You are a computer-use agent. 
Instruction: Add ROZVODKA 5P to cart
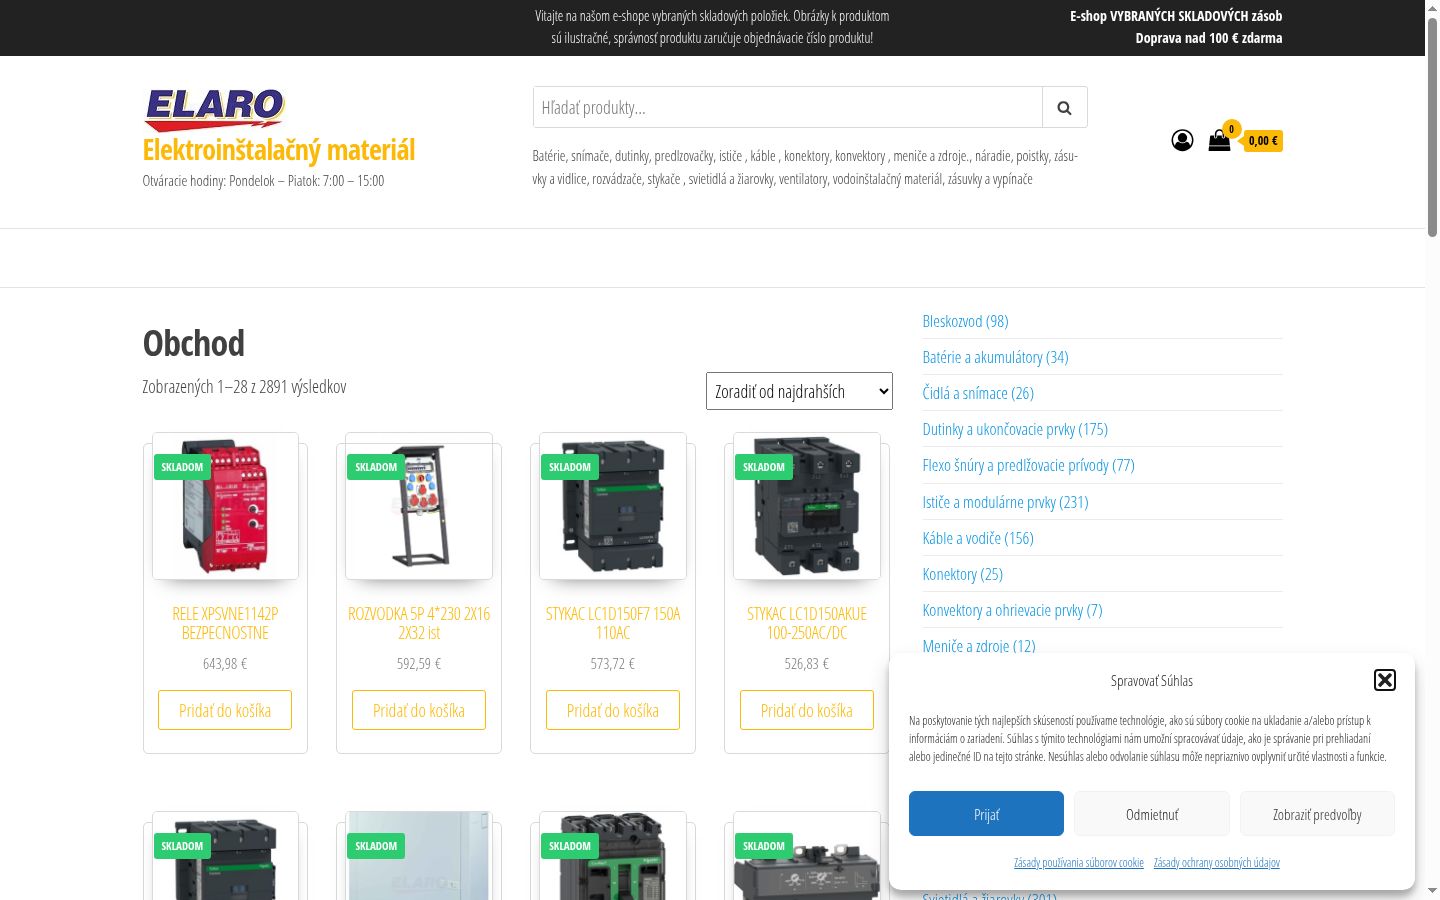(x=419, y=710)
